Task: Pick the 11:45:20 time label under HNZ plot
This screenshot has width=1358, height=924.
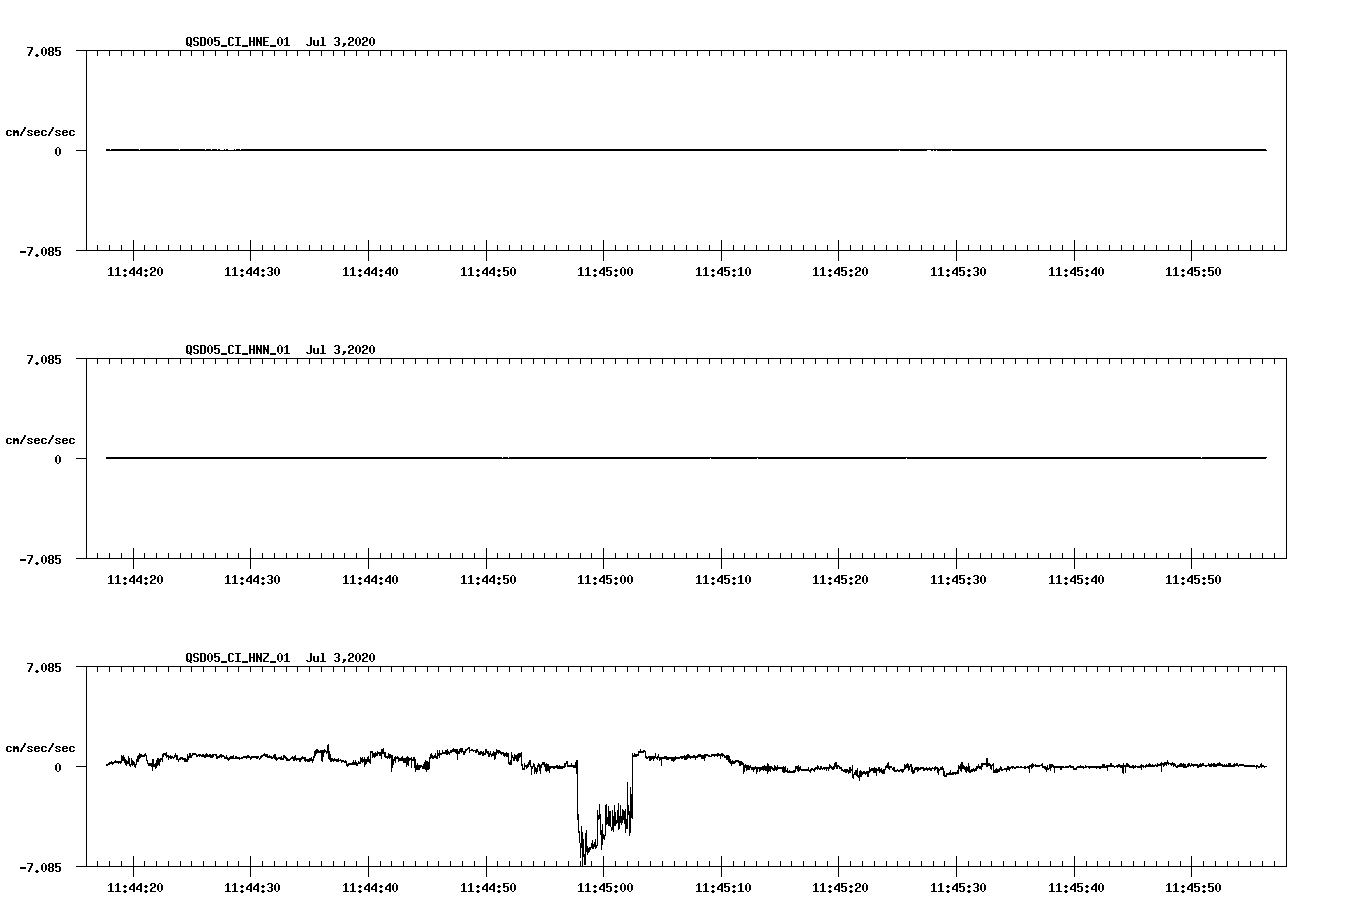Action: (840, 888)
